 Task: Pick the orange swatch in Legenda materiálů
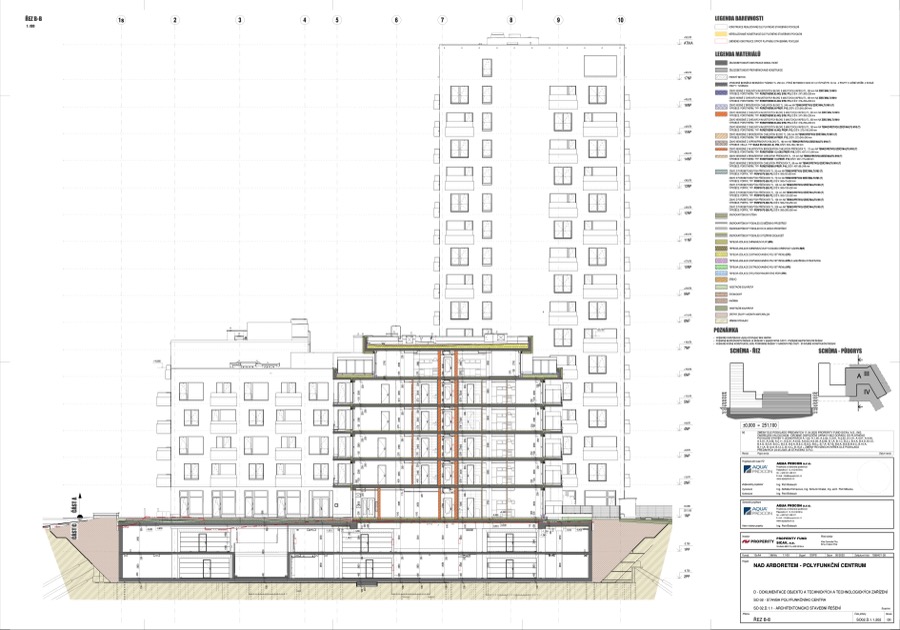721,115
